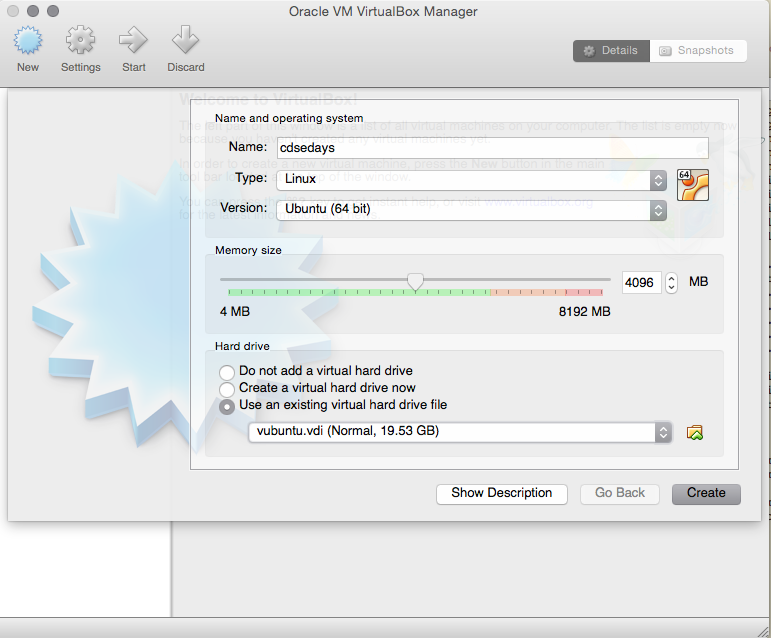Expand the Version dropdown showing Ubuntu (64 bit)

[x=472, y=210]
